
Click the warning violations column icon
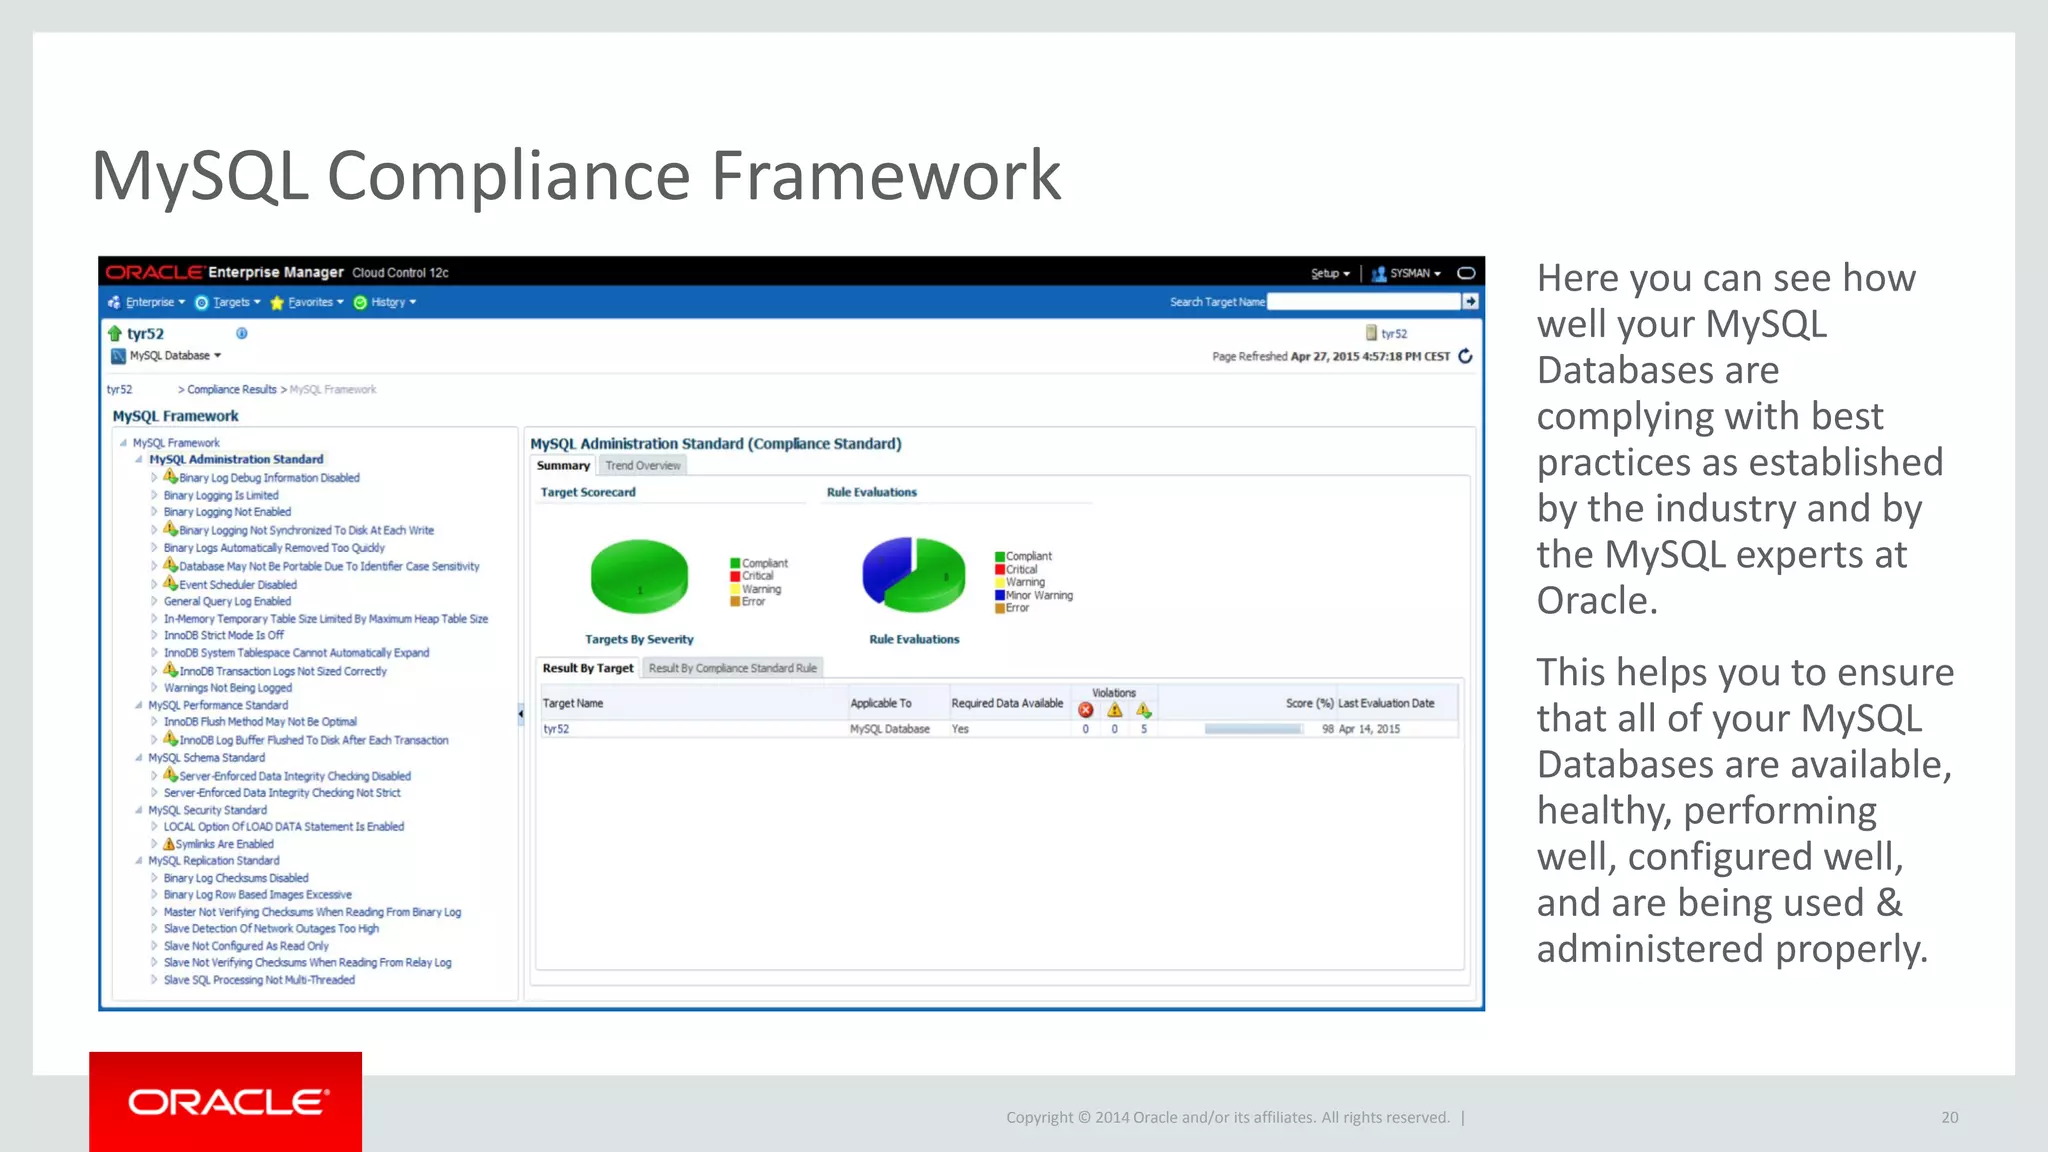click(1114, 710)
